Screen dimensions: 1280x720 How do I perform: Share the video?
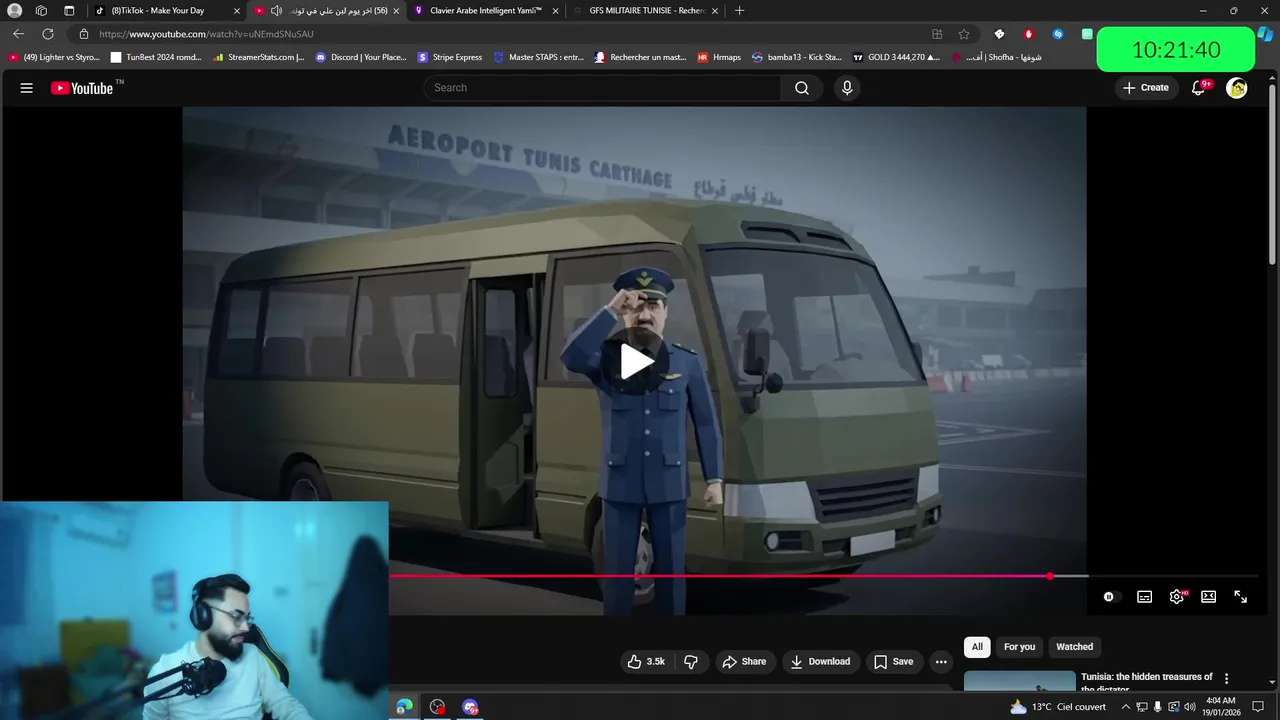point(744,662)
